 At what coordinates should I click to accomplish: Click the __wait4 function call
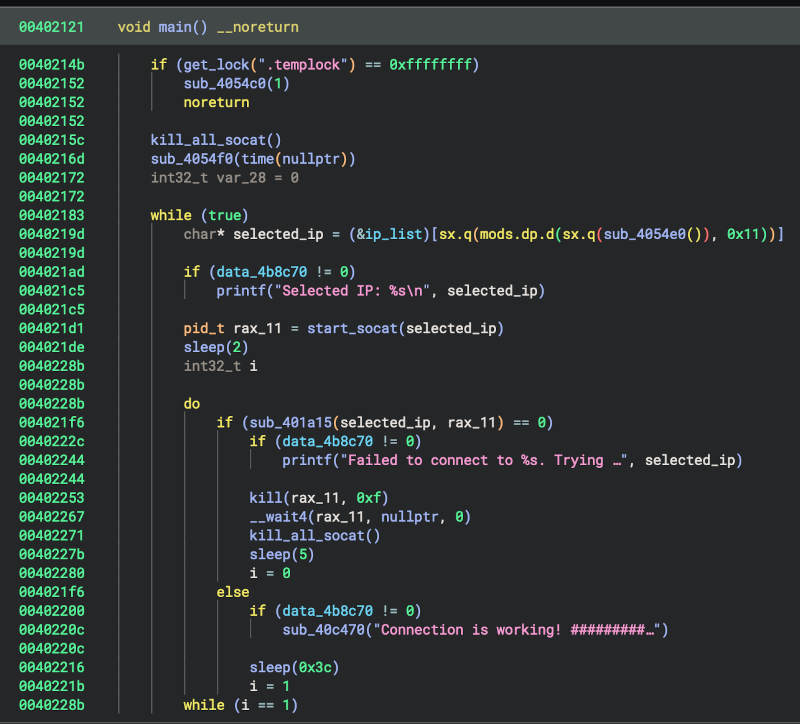[281, 517]
